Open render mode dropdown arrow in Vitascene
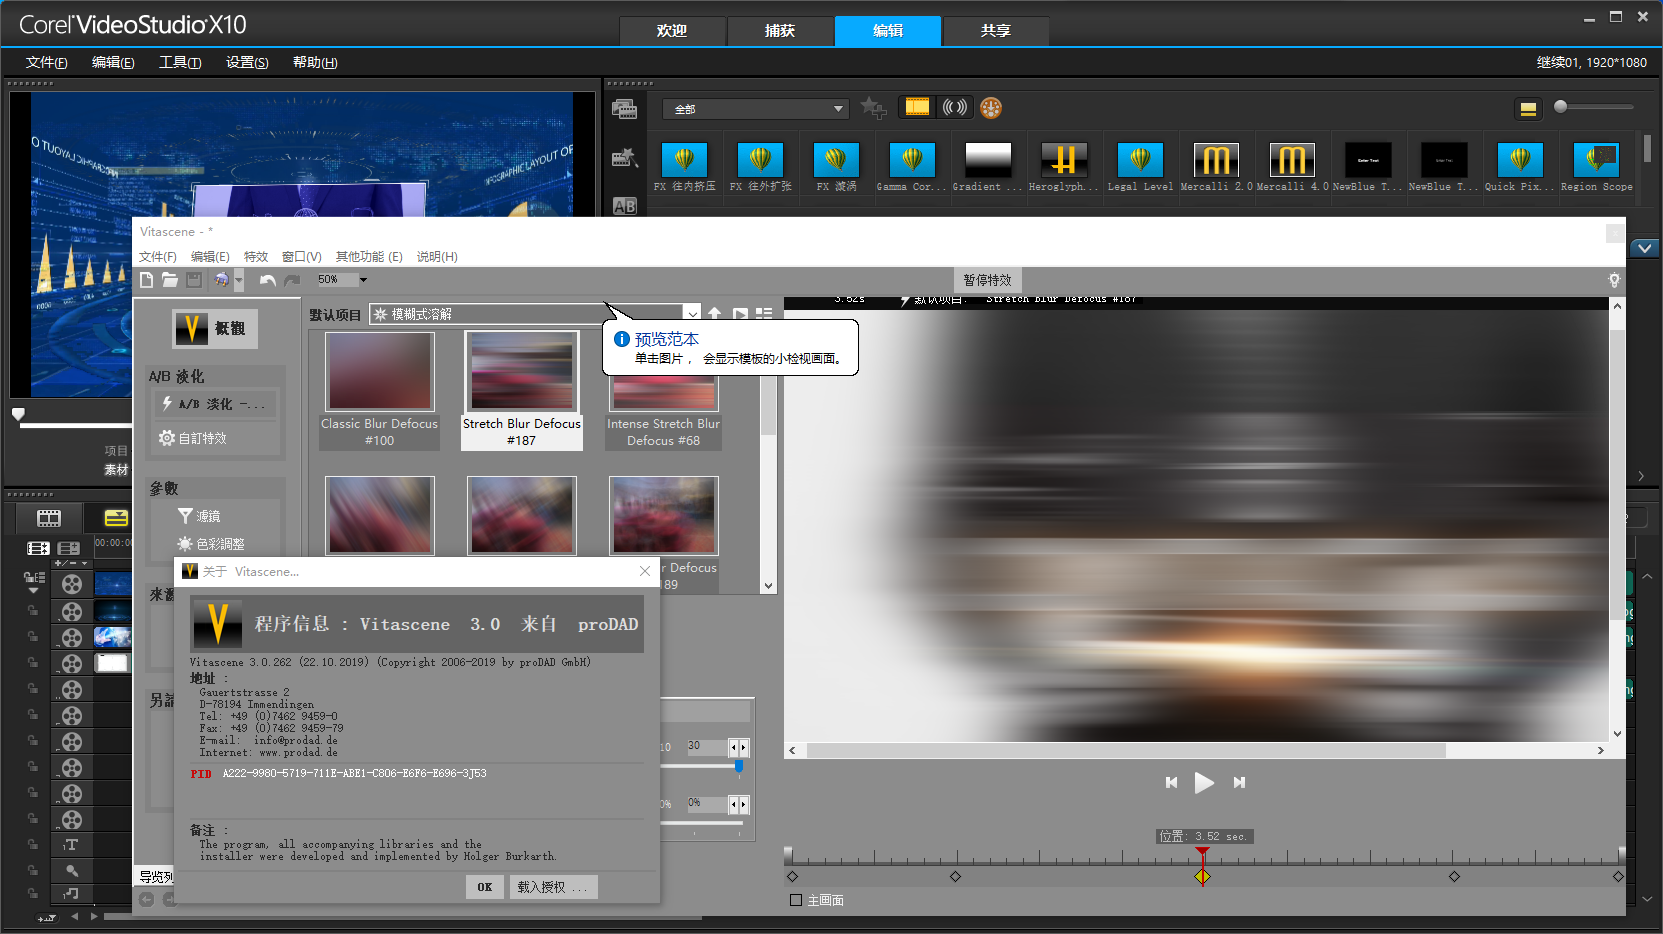Screen dimensions: 1663x934 tap(238, 280)
